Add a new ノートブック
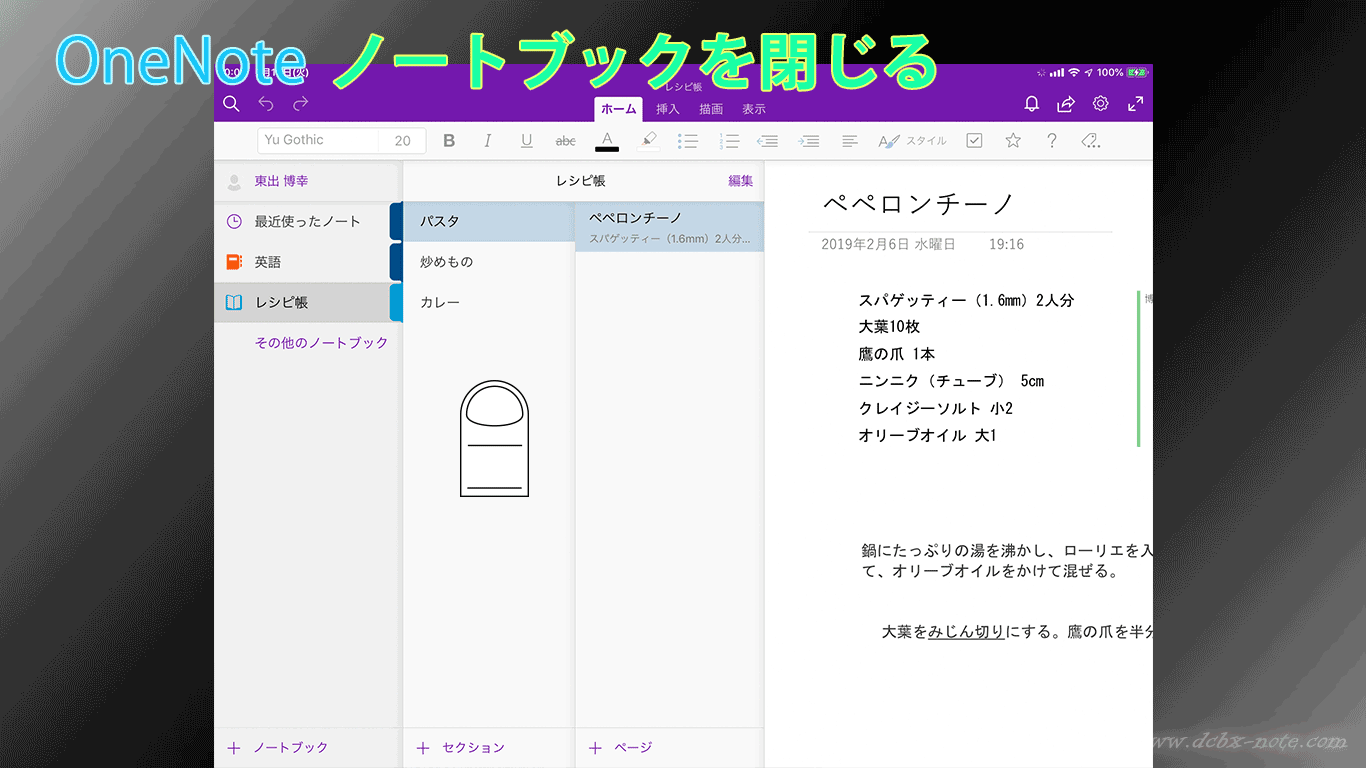The height and width of the screenshot is (768, 1366). 278,748
